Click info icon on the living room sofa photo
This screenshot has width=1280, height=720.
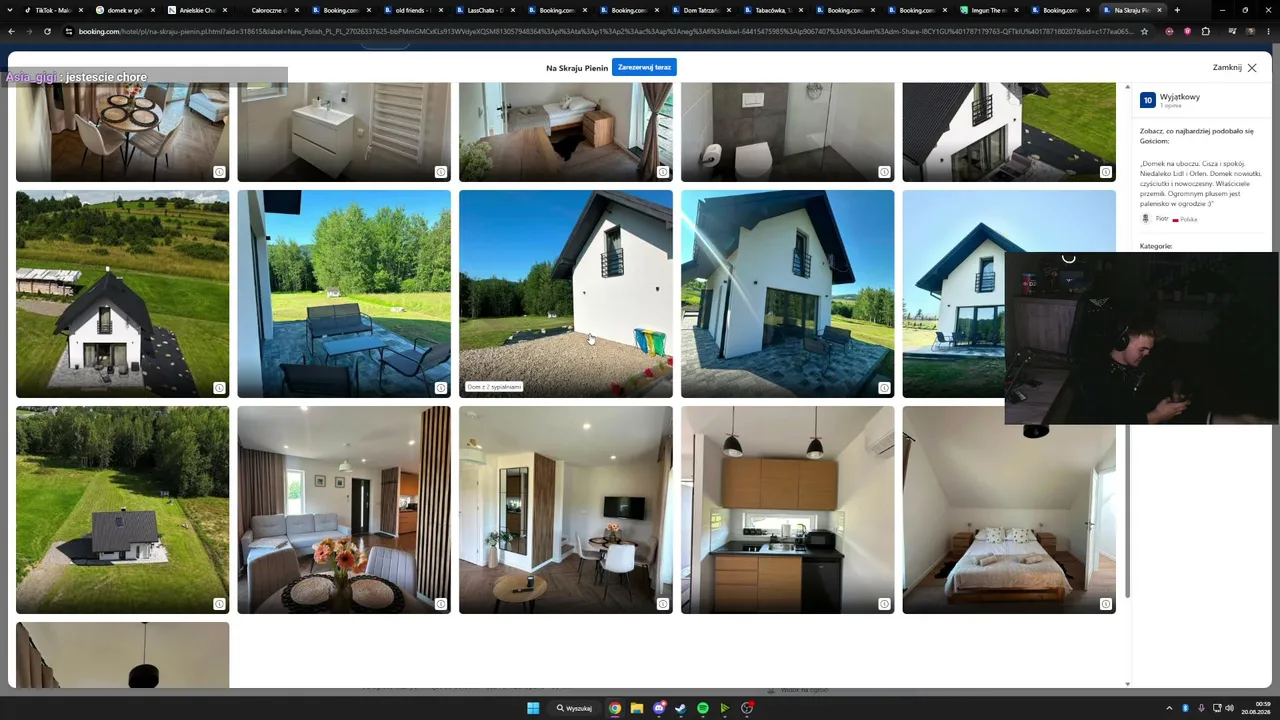pyautogui.click(x=441, y=604)
